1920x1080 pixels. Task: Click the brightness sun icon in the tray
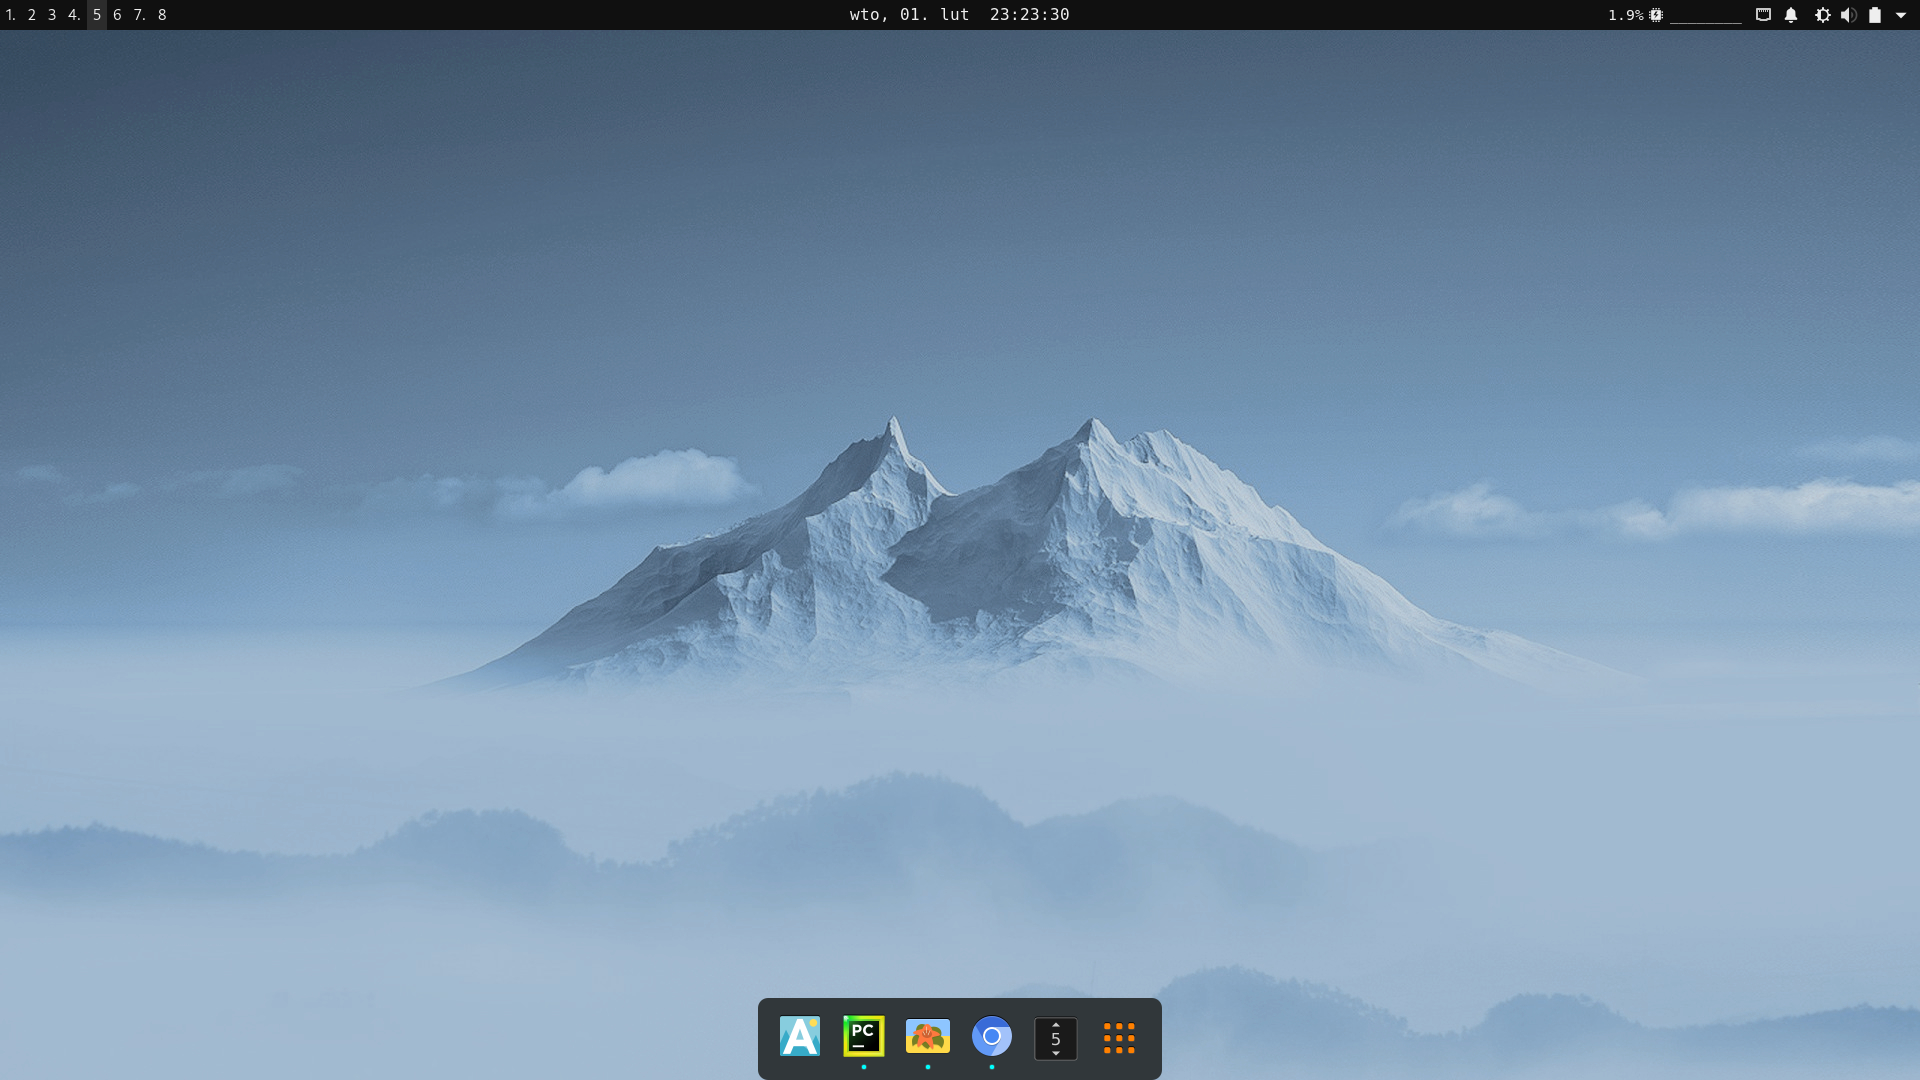coord(1822,15)
